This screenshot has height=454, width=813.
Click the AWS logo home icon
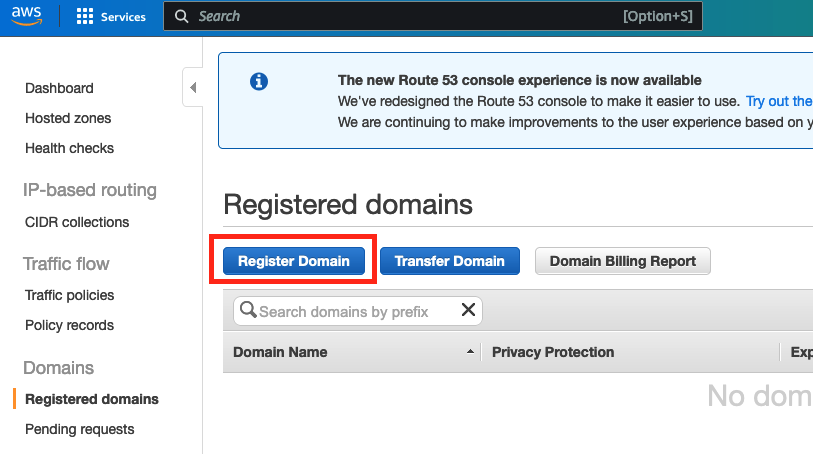click(26, 16)
